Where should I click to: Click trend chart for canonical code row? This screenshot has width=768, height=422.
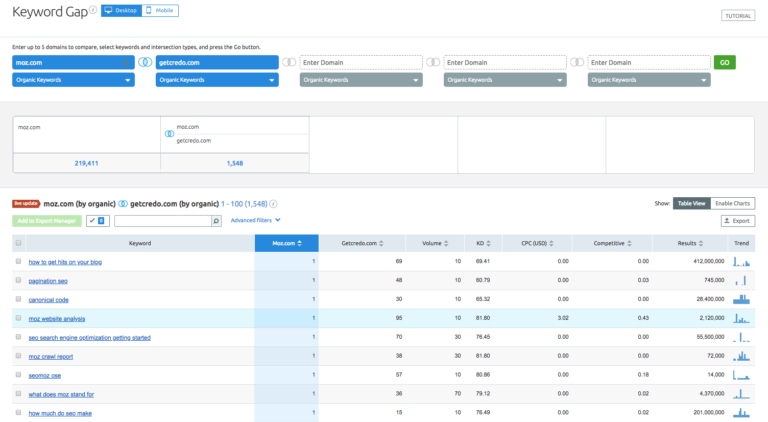(741, 299)
